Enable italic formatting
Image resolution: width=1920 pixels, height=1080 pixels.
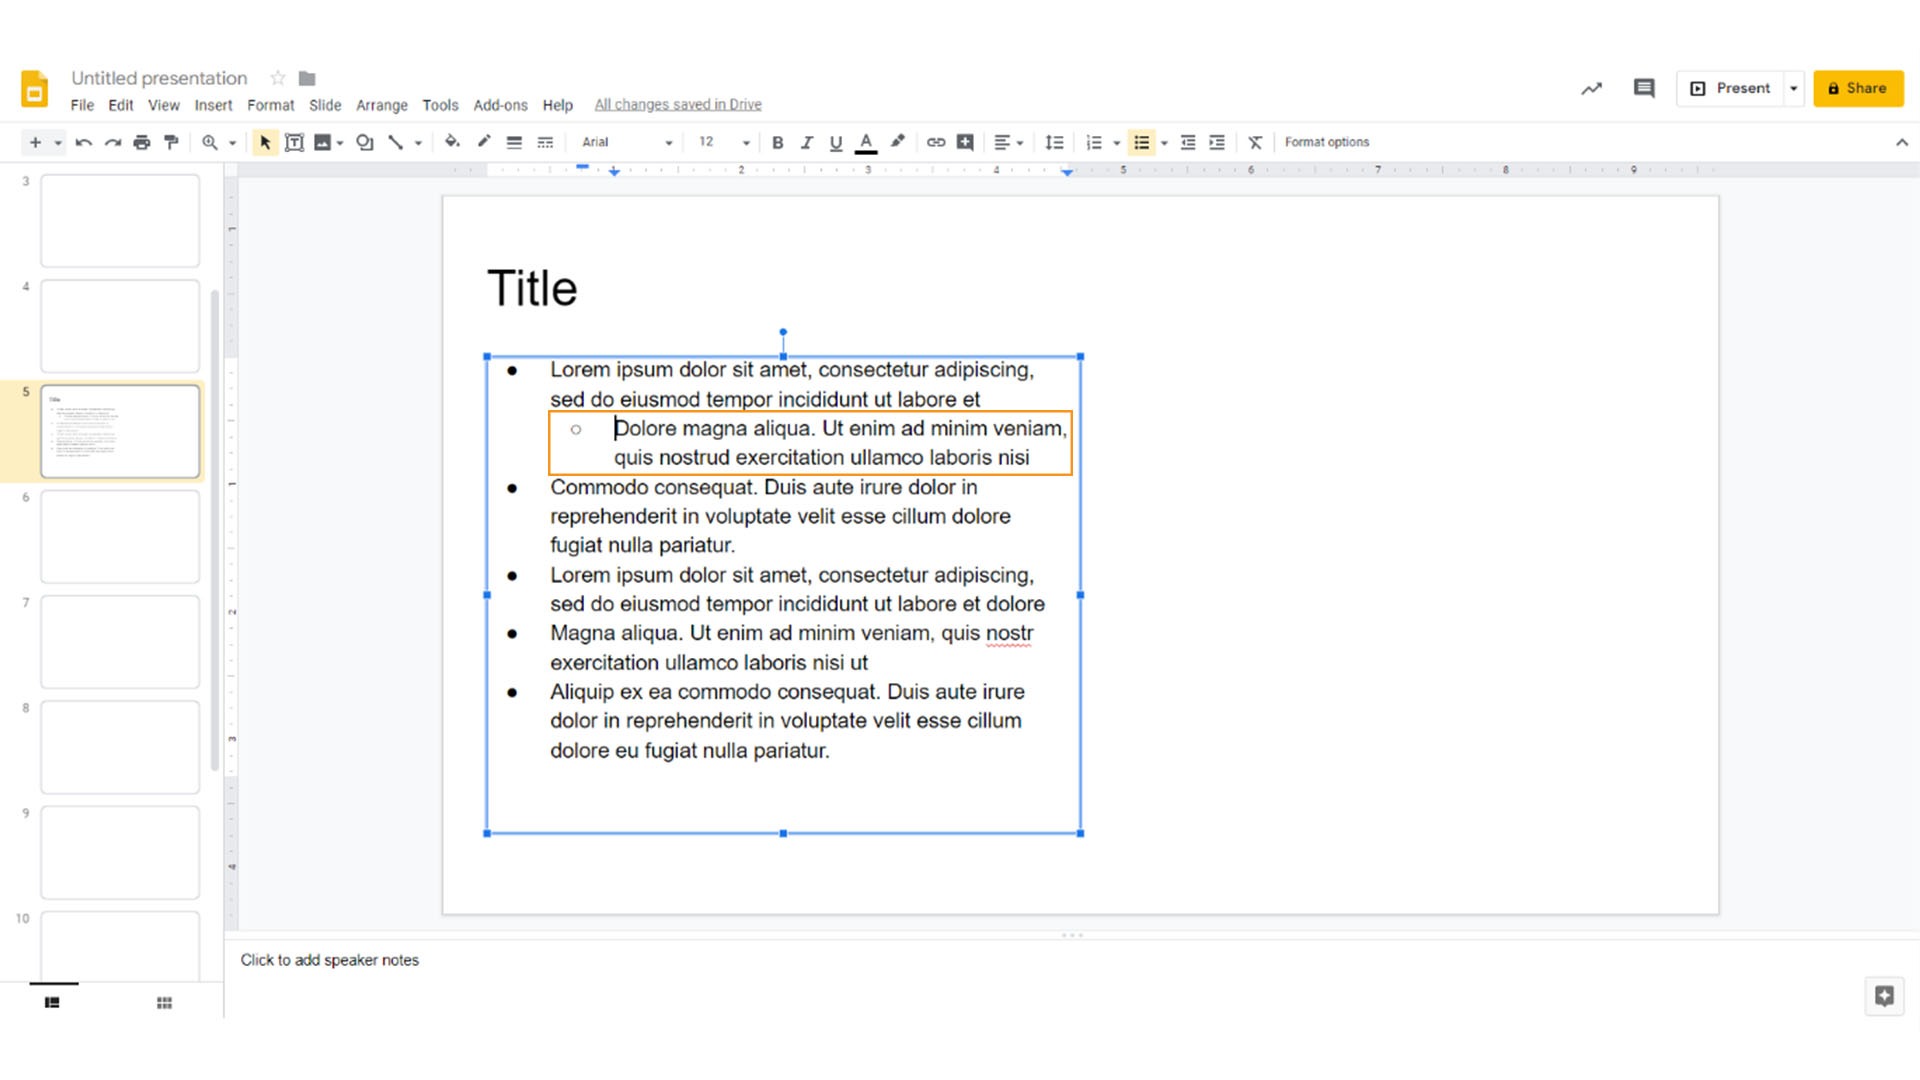click(806, 141)
